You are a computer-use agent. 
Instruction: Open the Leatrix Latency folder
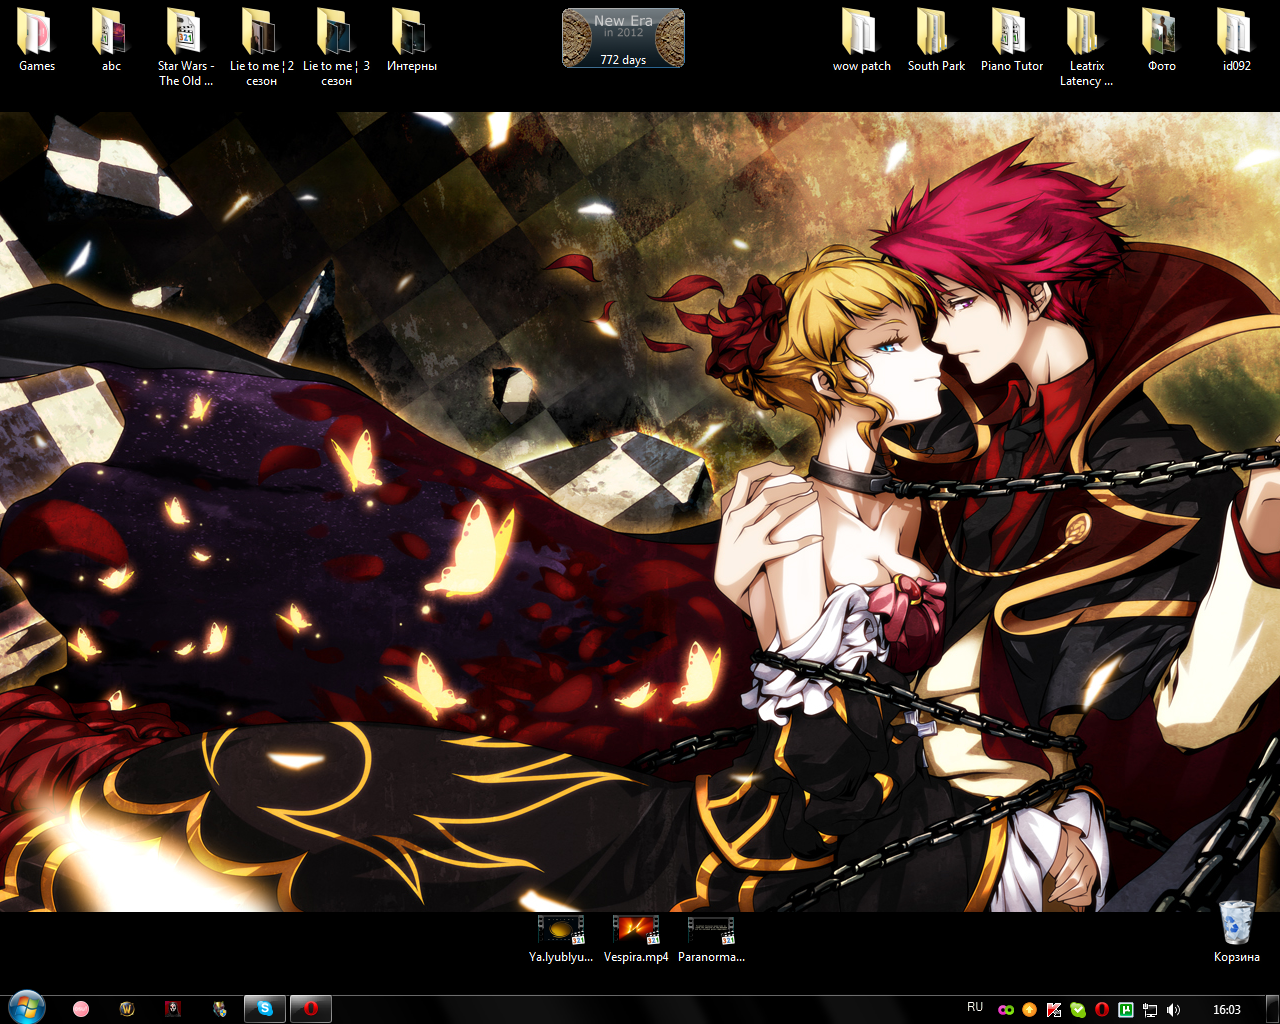1086,47
